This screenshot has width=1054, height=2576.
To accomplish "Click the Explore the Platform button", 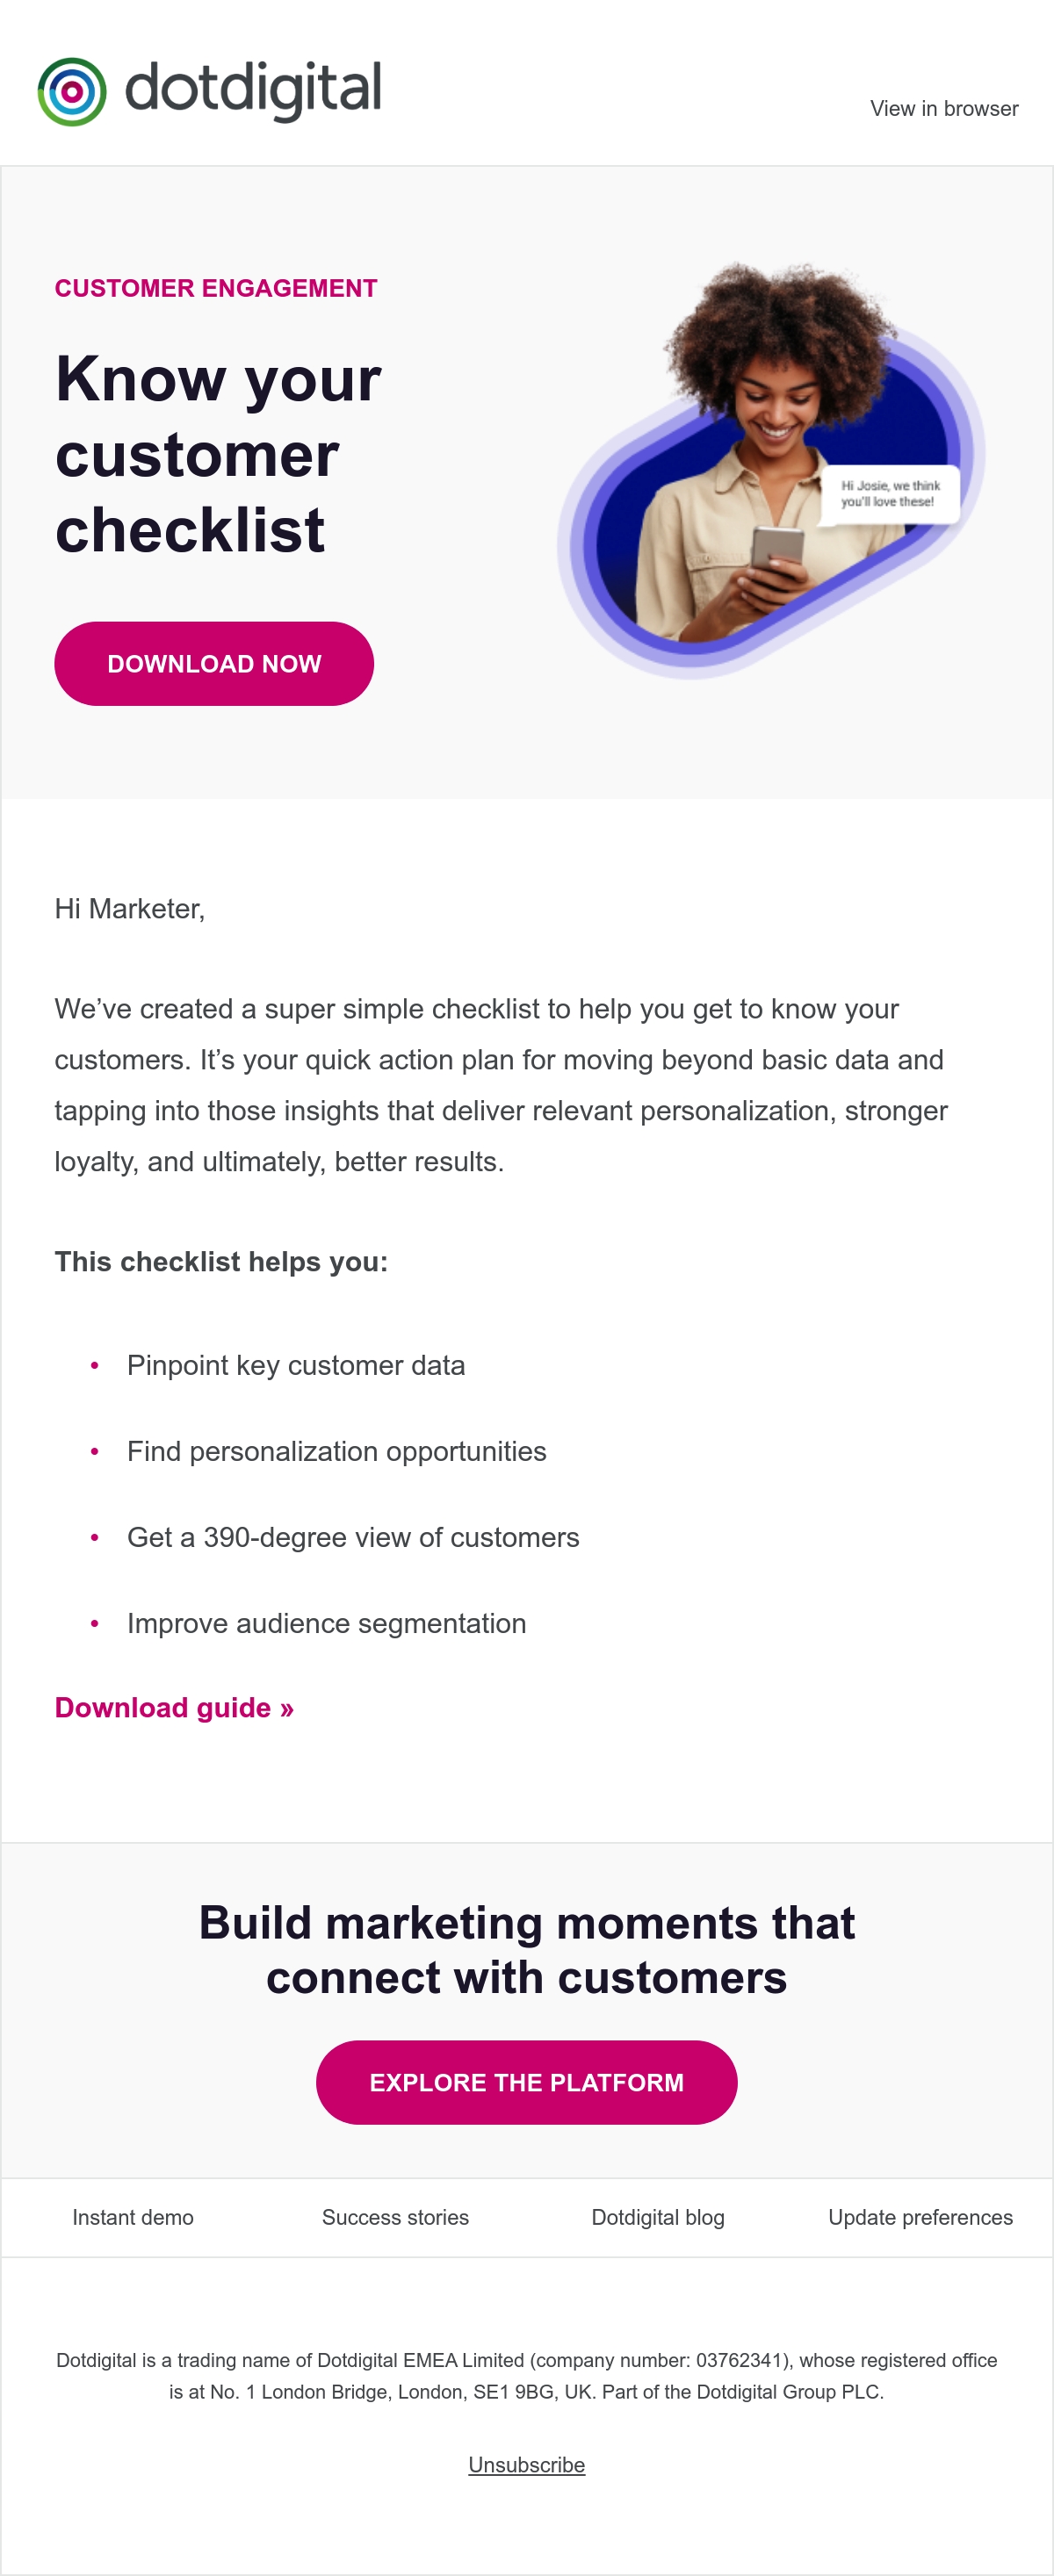I will 527,2083.
